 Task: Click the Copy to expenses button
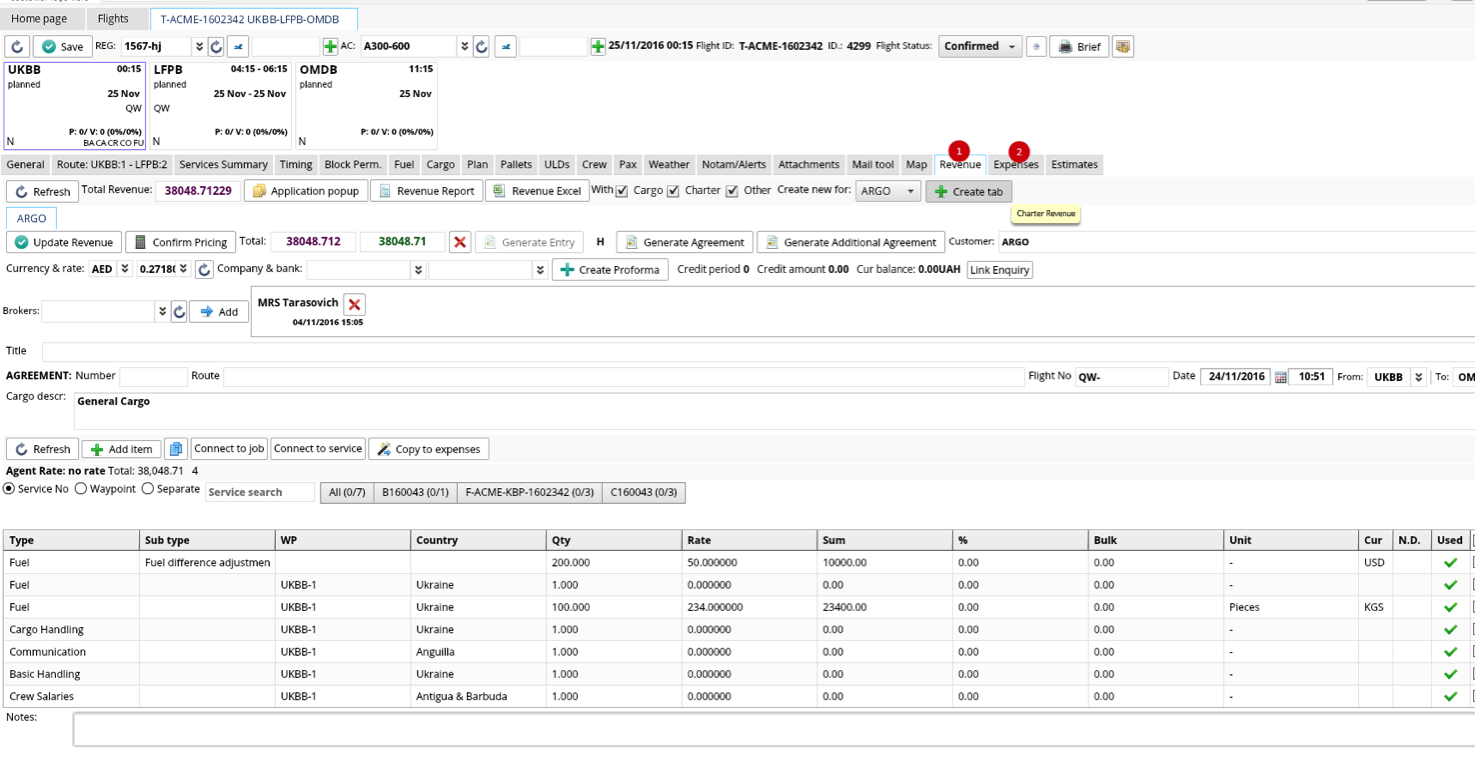coord(428,449)
